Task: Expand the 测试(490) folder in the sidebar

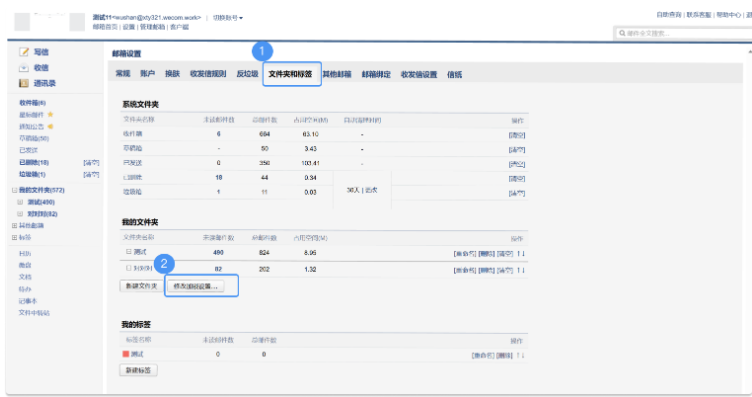Action: tap(20, 202)
